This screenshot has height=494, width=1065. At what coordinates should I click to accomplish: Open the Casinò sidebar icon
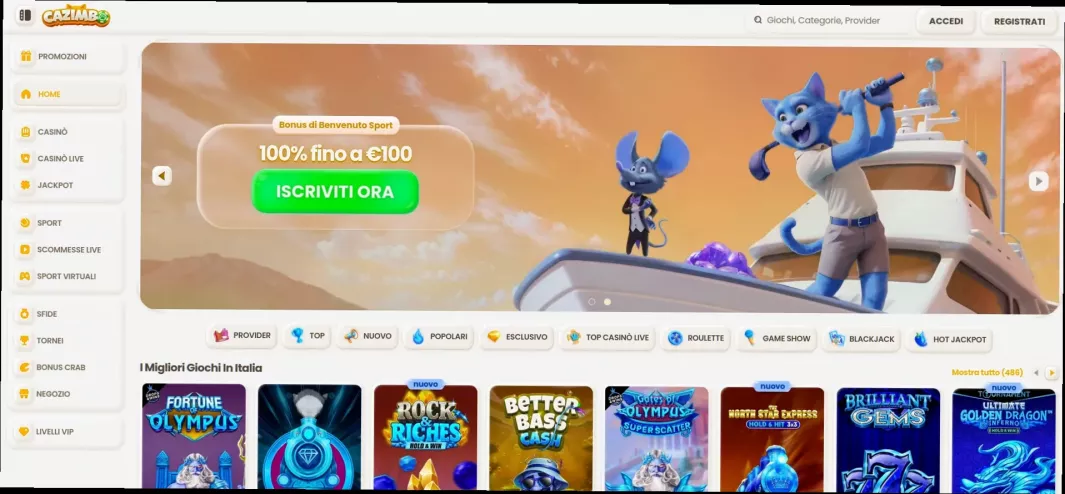click(x=26, y=132)
